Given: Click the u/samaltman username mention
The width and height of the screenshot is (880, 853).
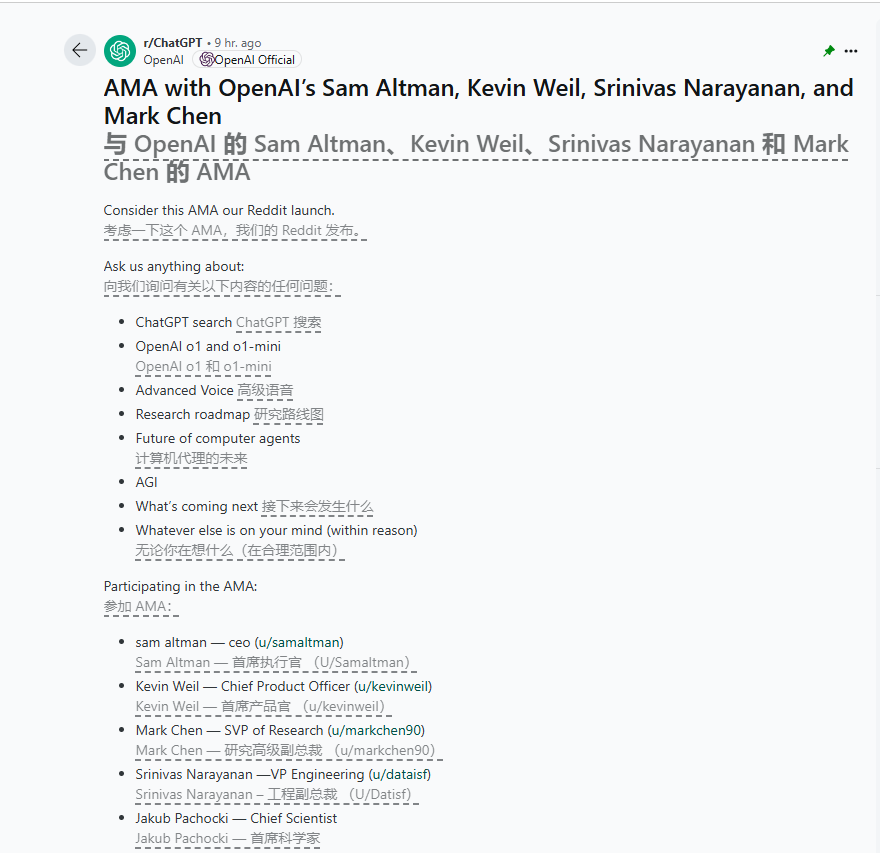Looking at the screenshot, I should pos(300,642).
